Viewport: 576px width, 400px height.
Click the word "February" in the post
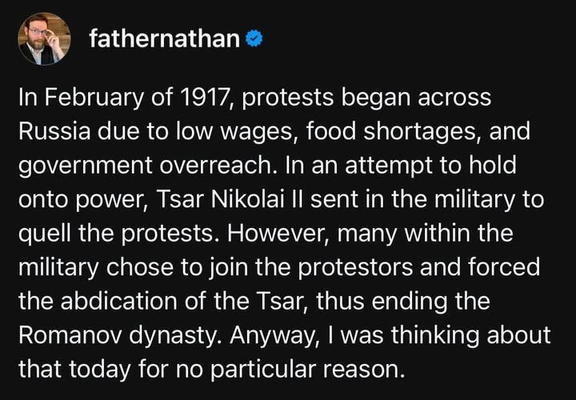tap(95, 99)
